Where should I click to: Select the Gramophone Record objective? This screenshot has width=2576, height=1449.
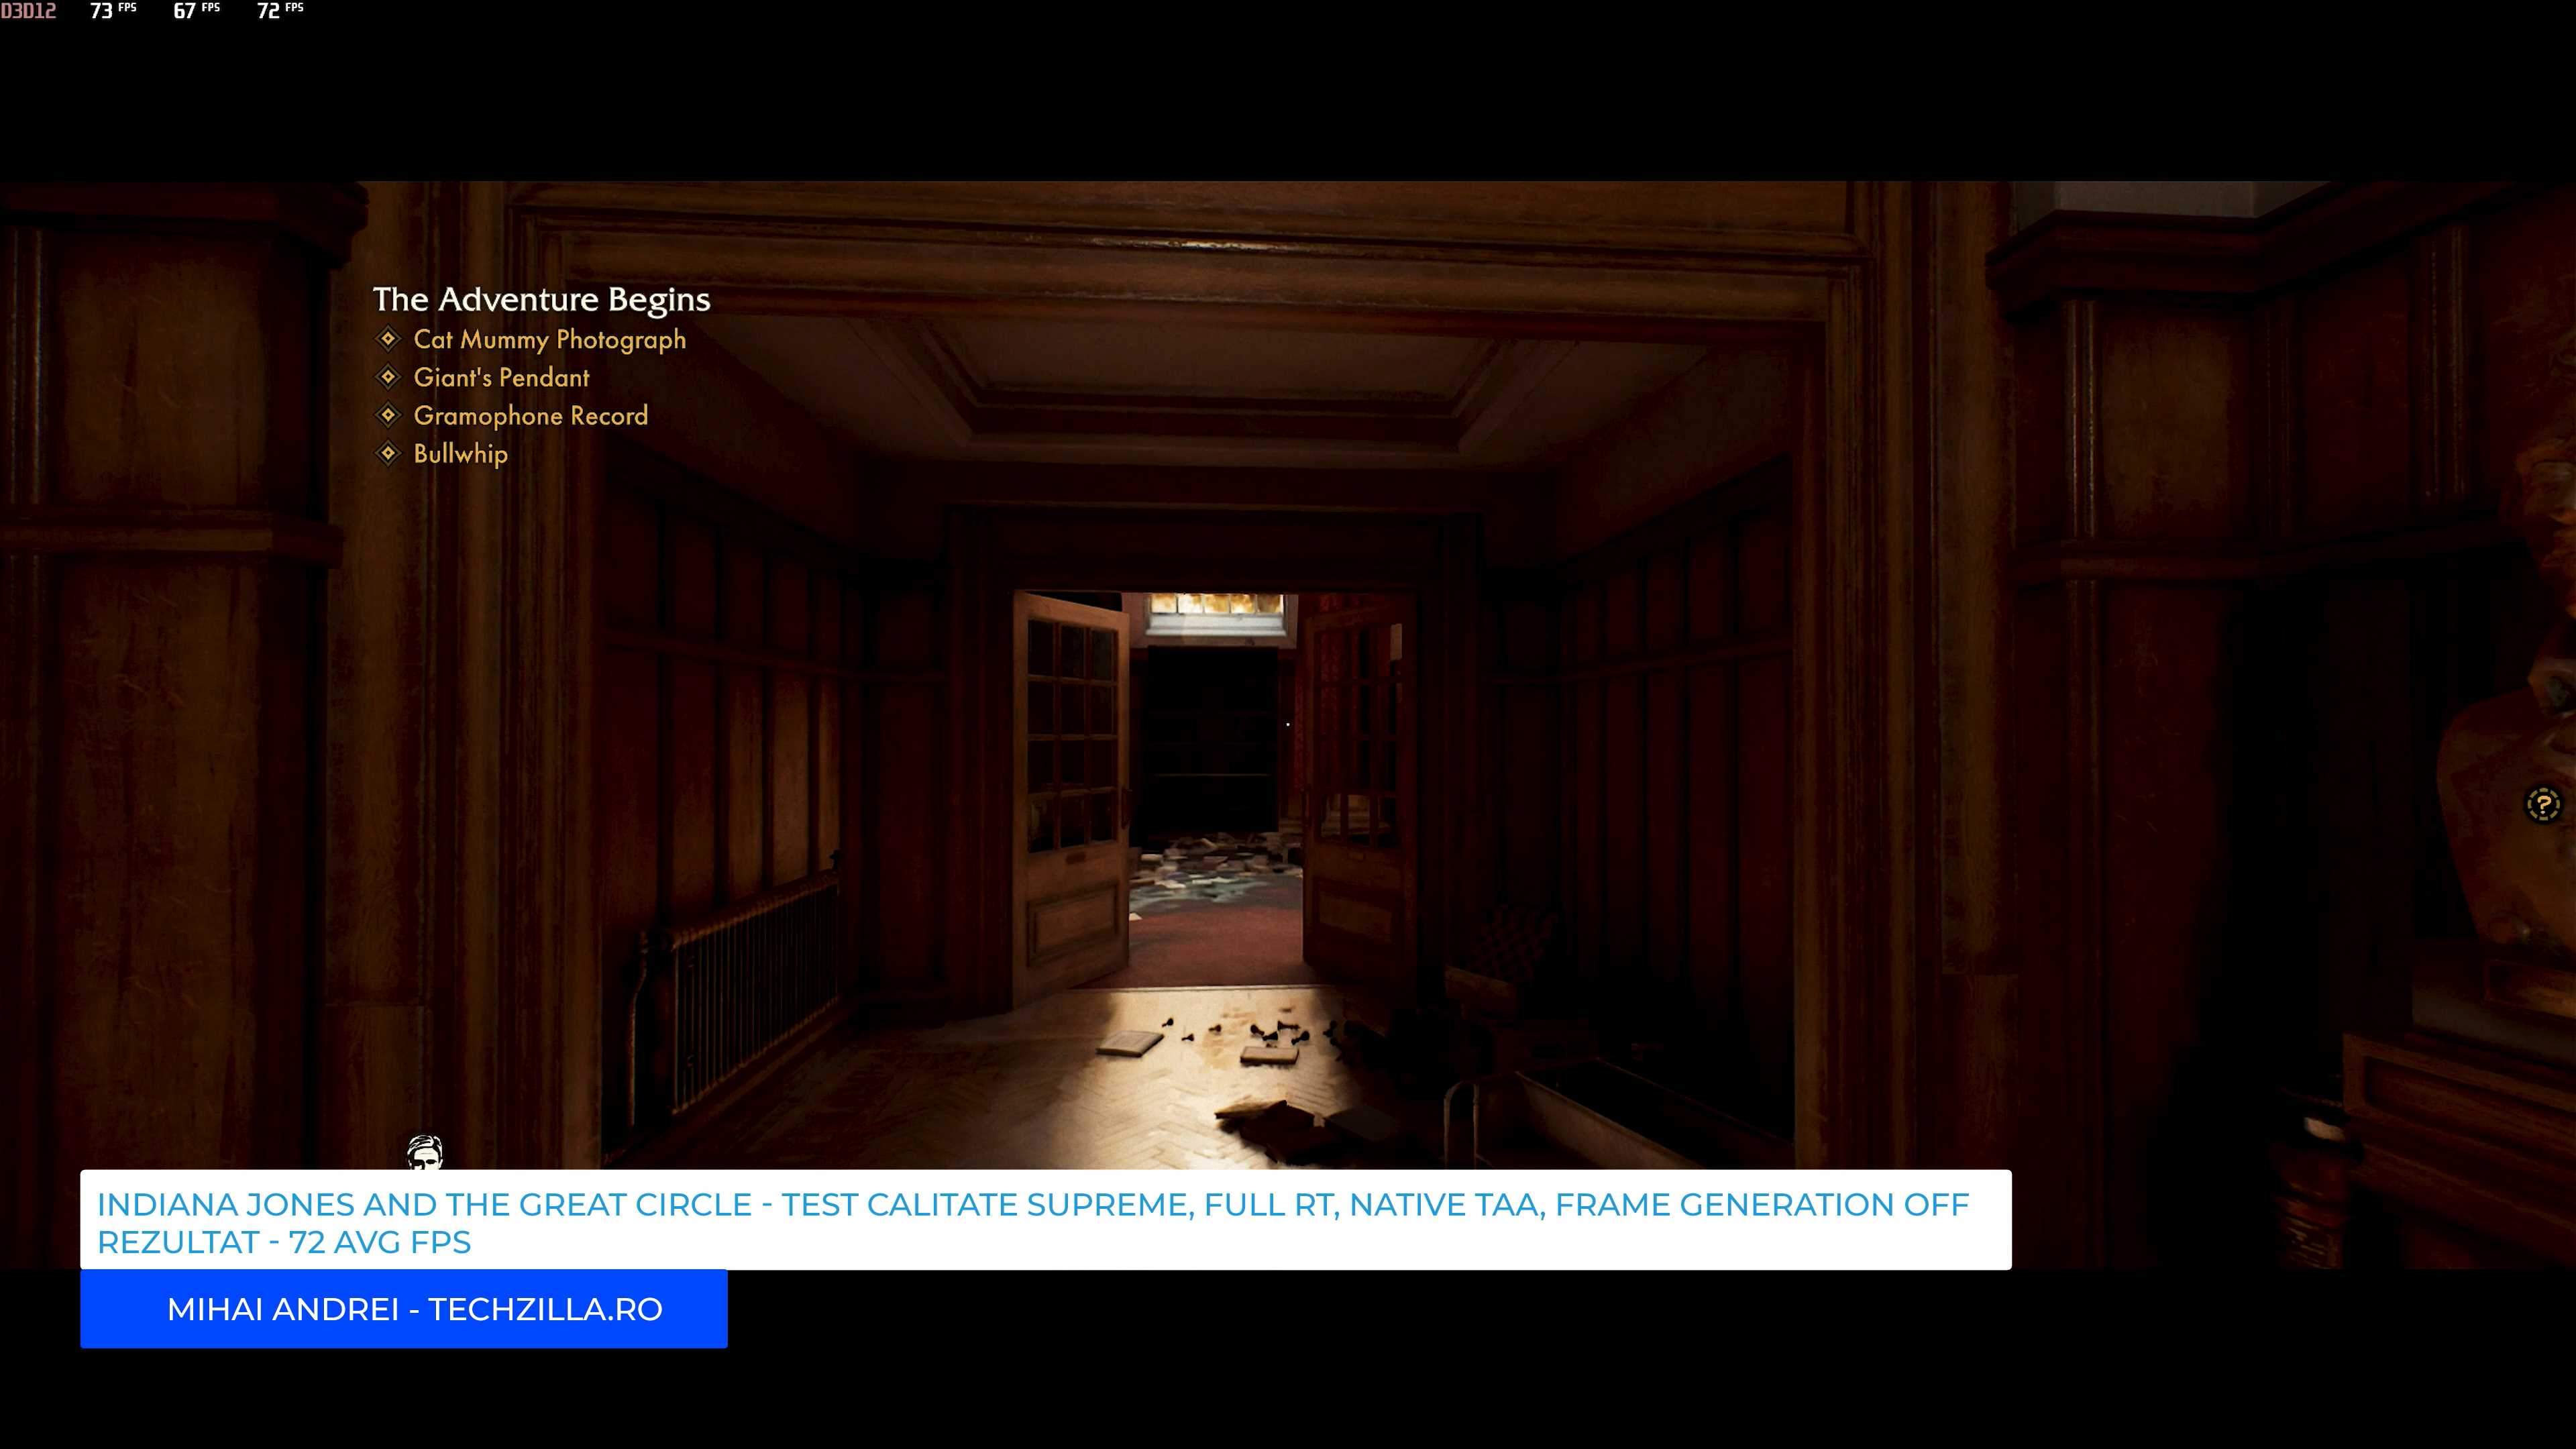pyautogui.click(x=530, y=416)
